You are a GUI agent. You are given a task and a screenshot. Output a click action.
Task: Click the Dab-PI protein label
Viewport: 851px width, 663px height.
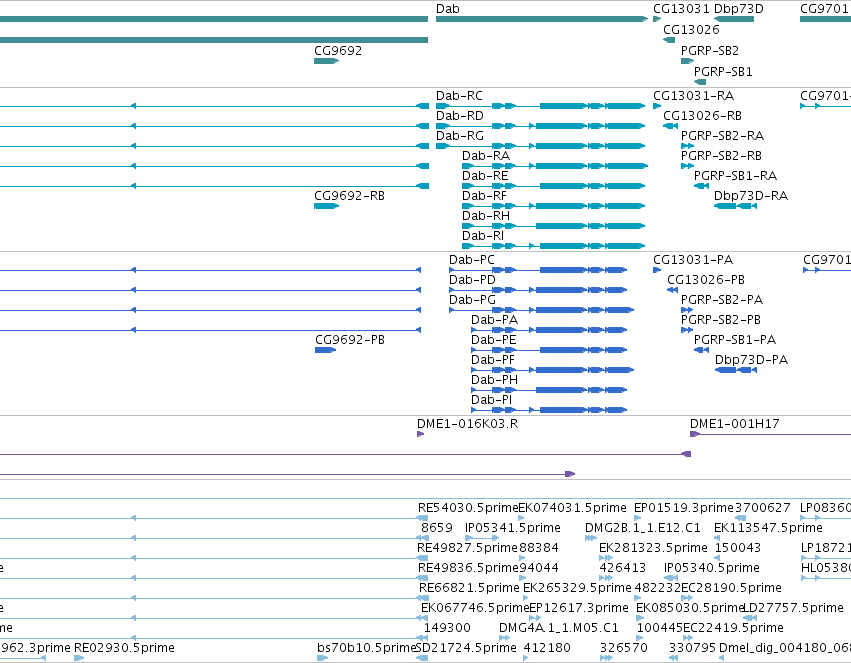(x=491, y=400)
